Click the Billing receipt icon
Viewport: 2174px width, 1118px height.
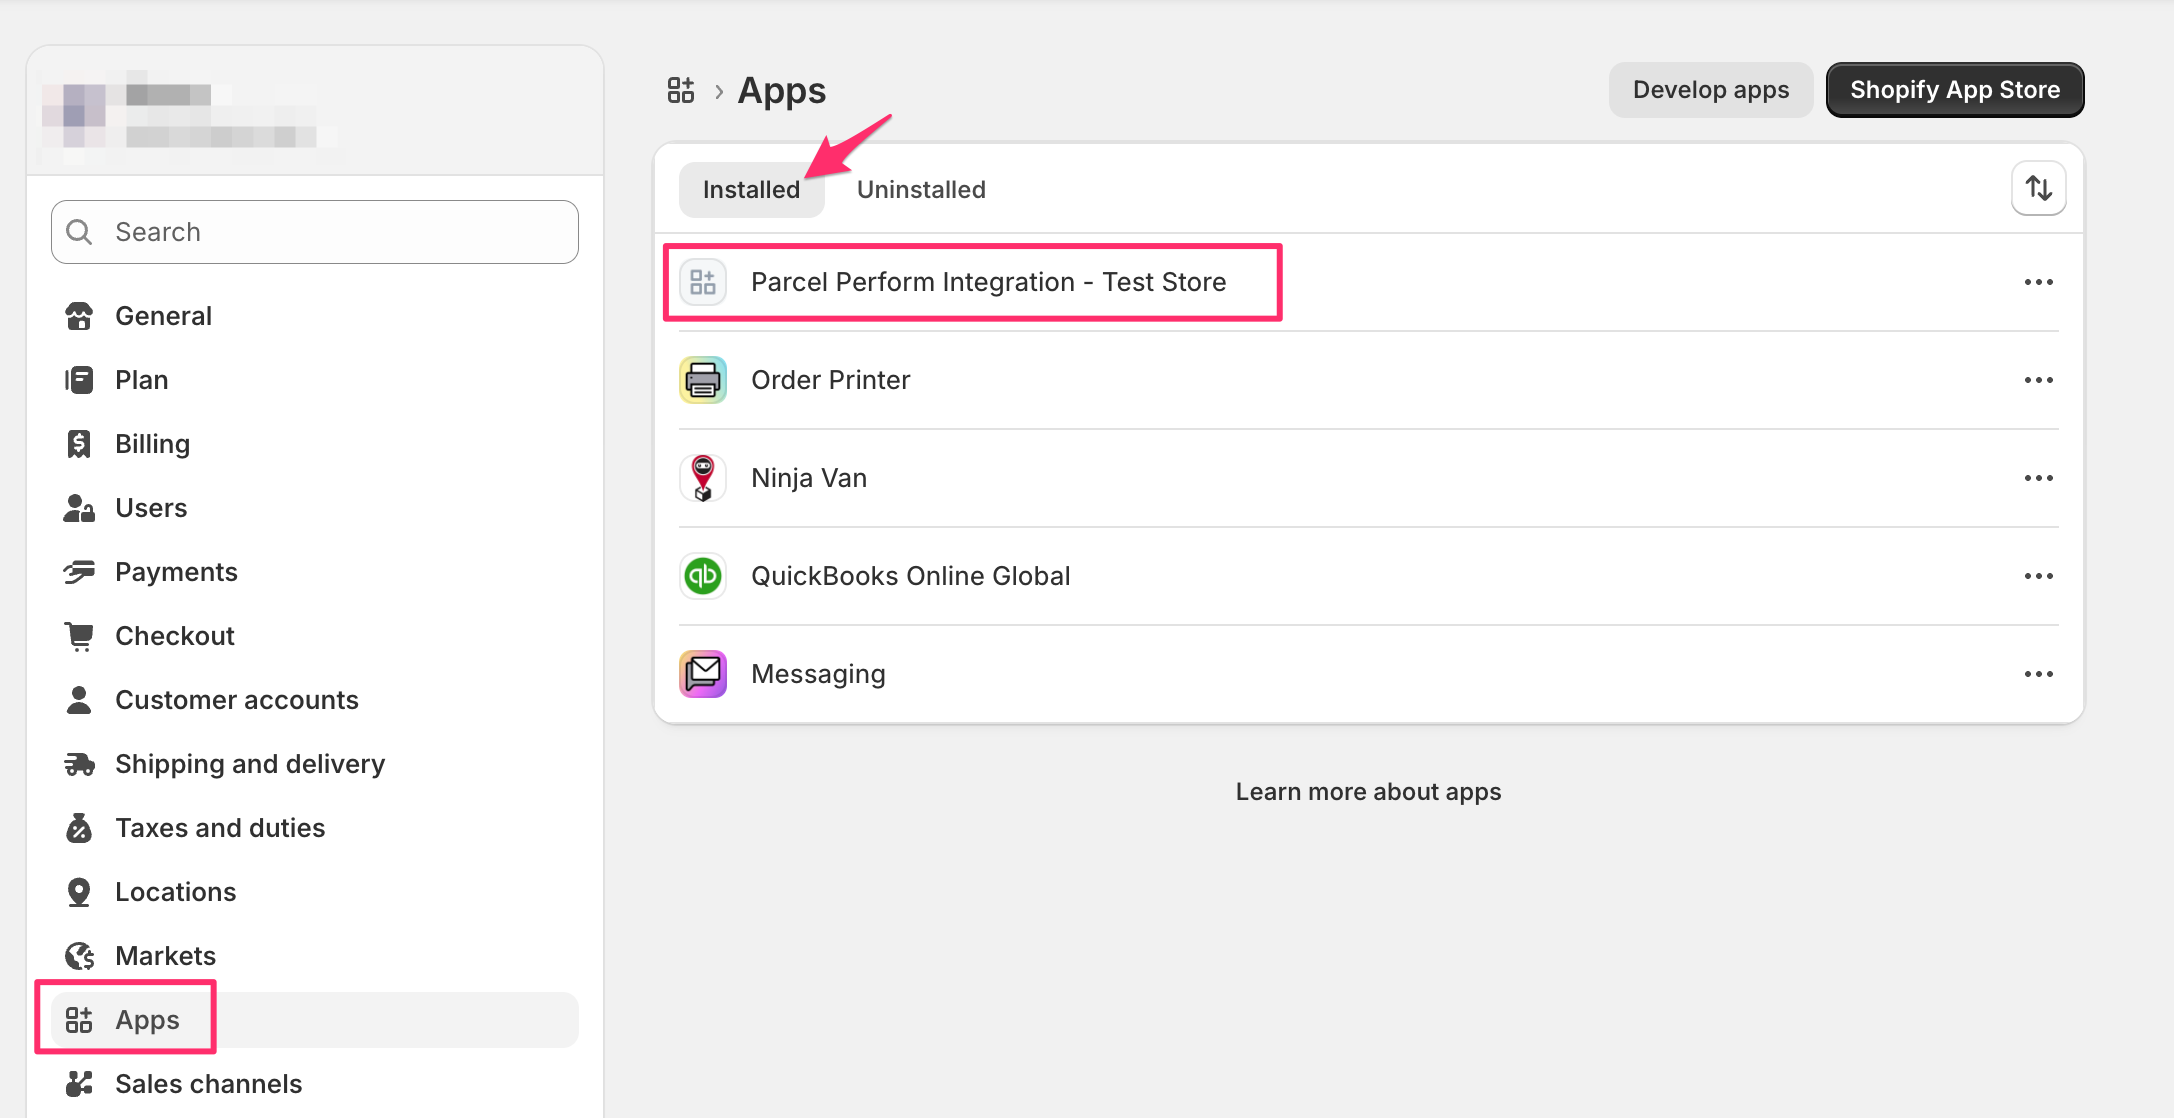(x=79, y=444)
